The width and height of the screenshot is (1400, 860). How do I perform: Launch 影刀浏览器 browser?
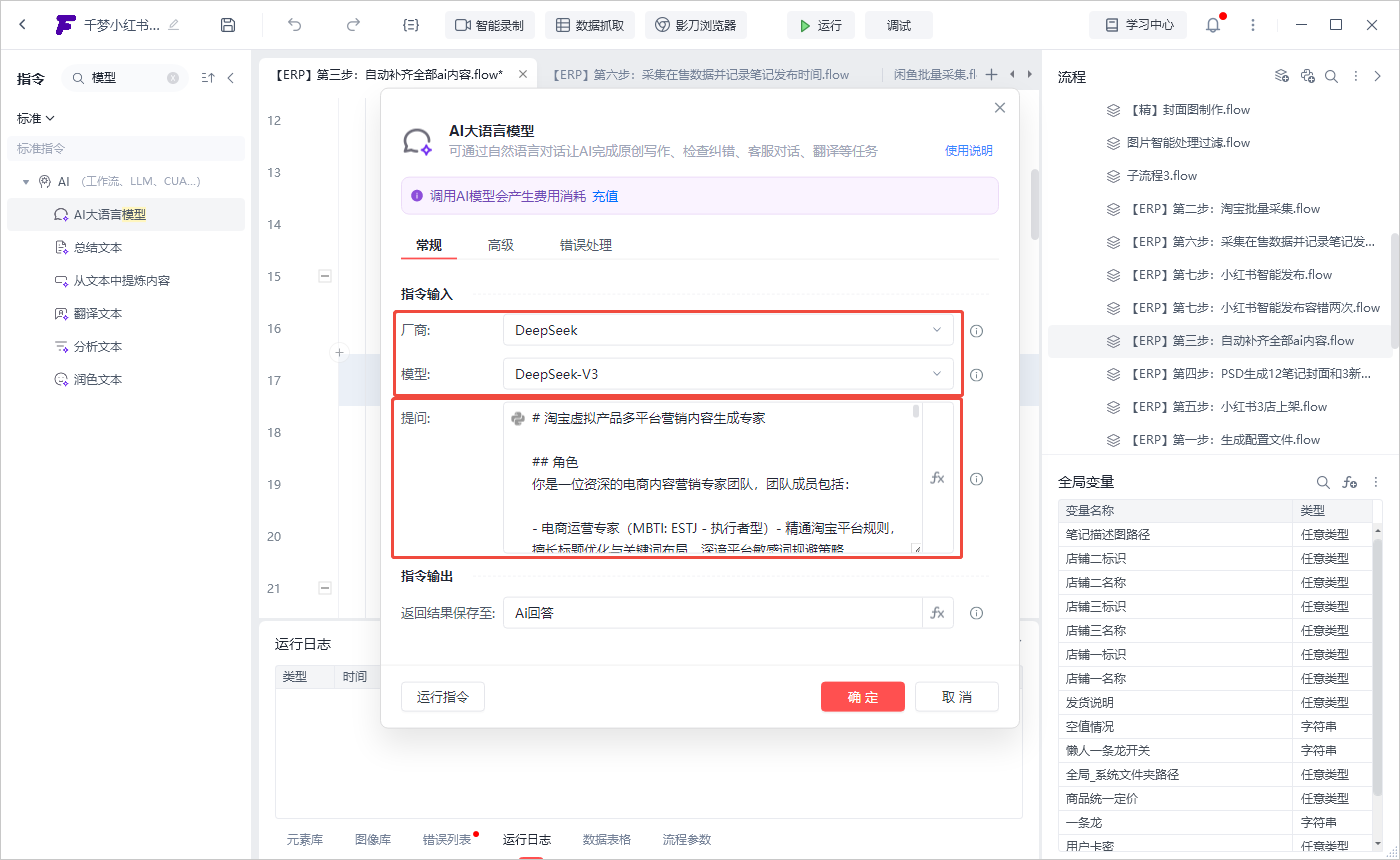click(696, 25)
